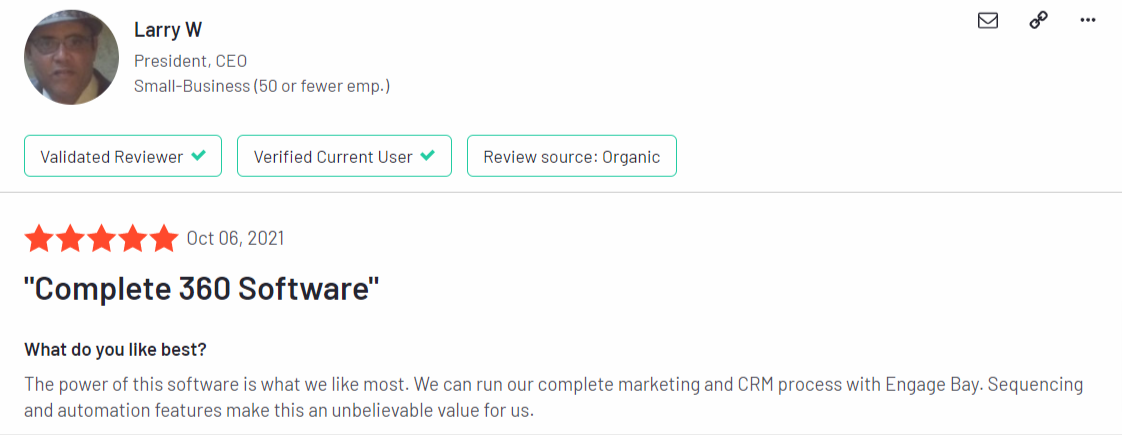The image size is (1122, 435).
Task: Click the Validated Reviewer label text
Action: click(111, 156)
